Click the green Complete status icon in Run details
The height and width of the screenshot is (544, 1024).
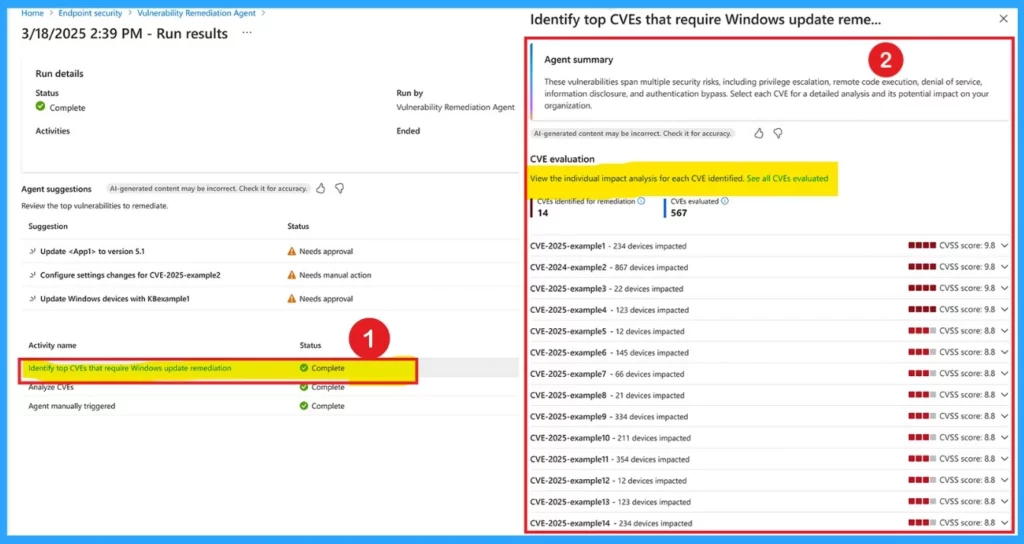[x=40, y=106]
